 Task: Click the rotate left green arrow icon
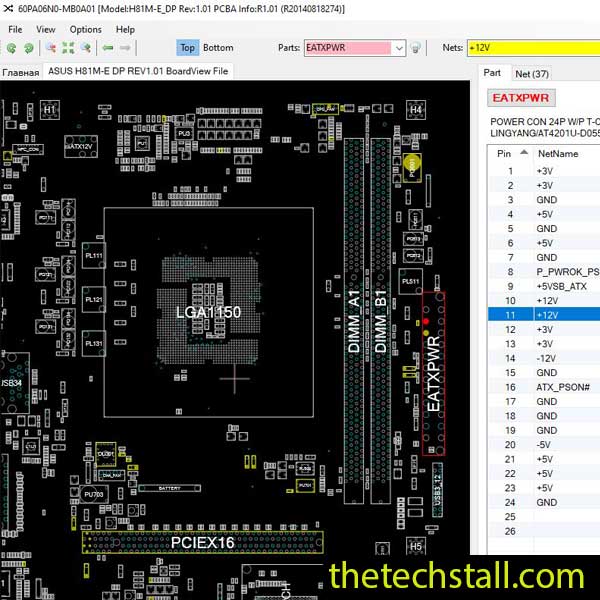coord(11,48)
